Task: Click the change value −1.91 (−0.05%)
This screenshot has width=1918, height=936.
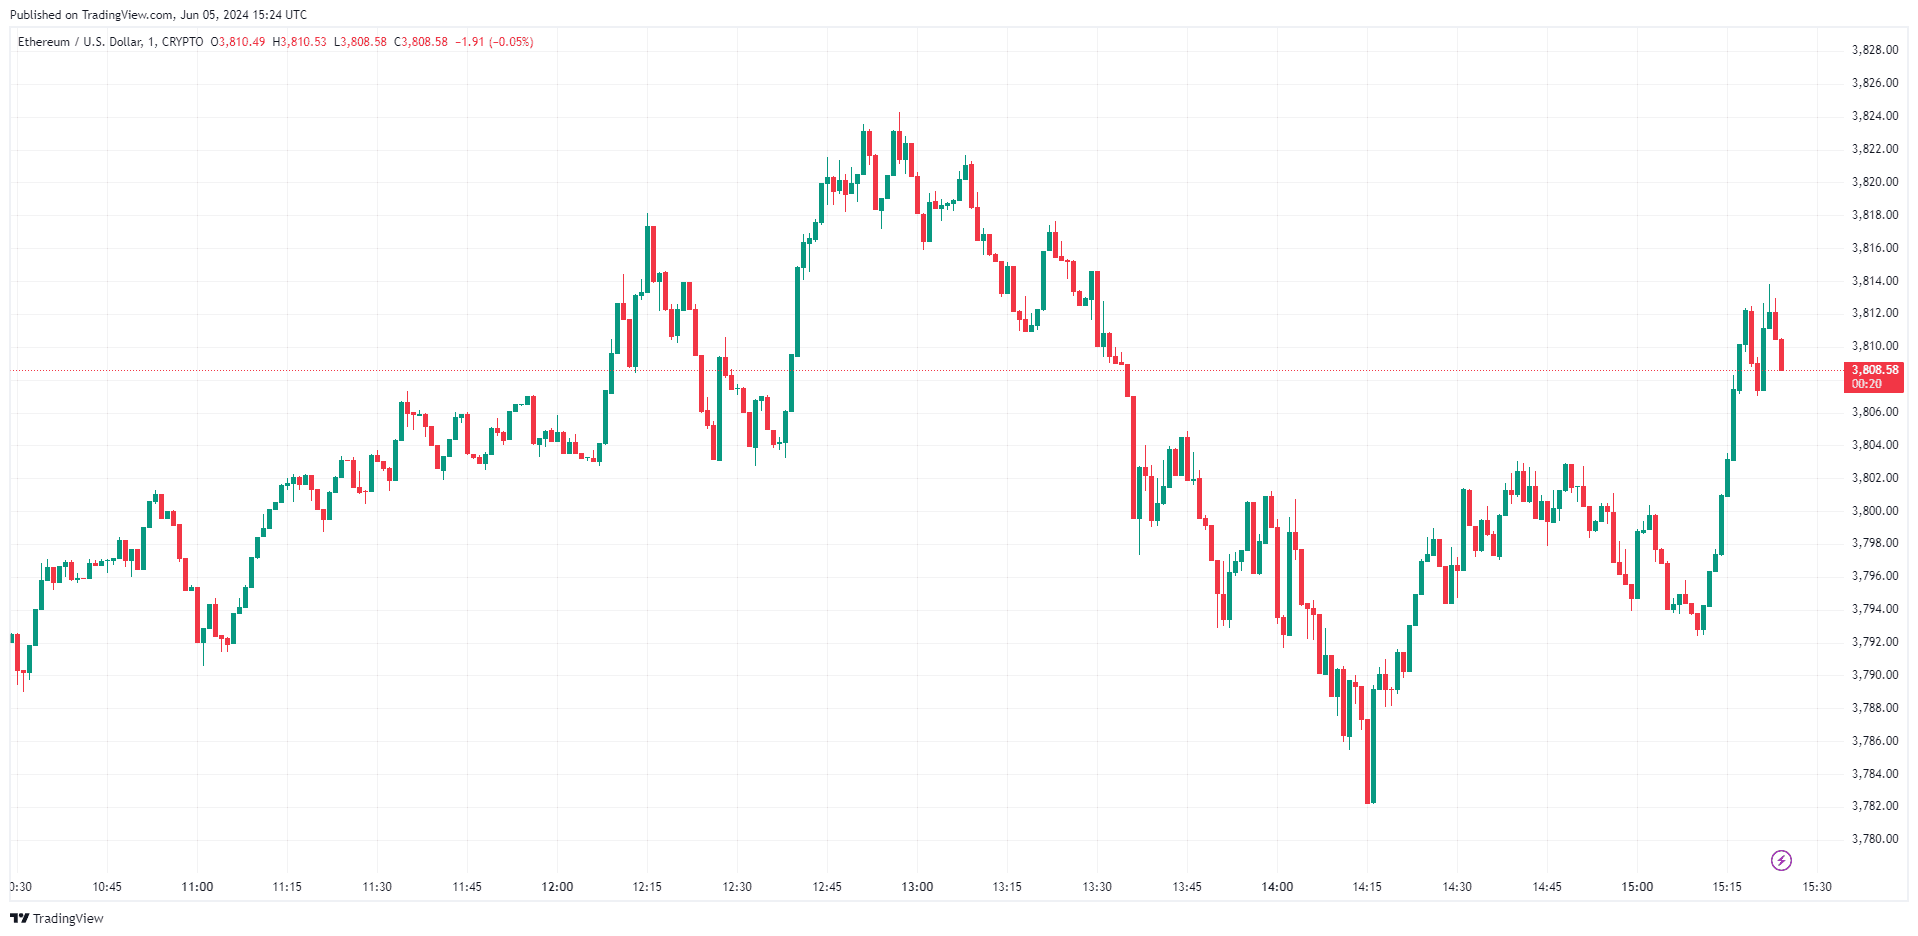Action: (x=494, y=42)
